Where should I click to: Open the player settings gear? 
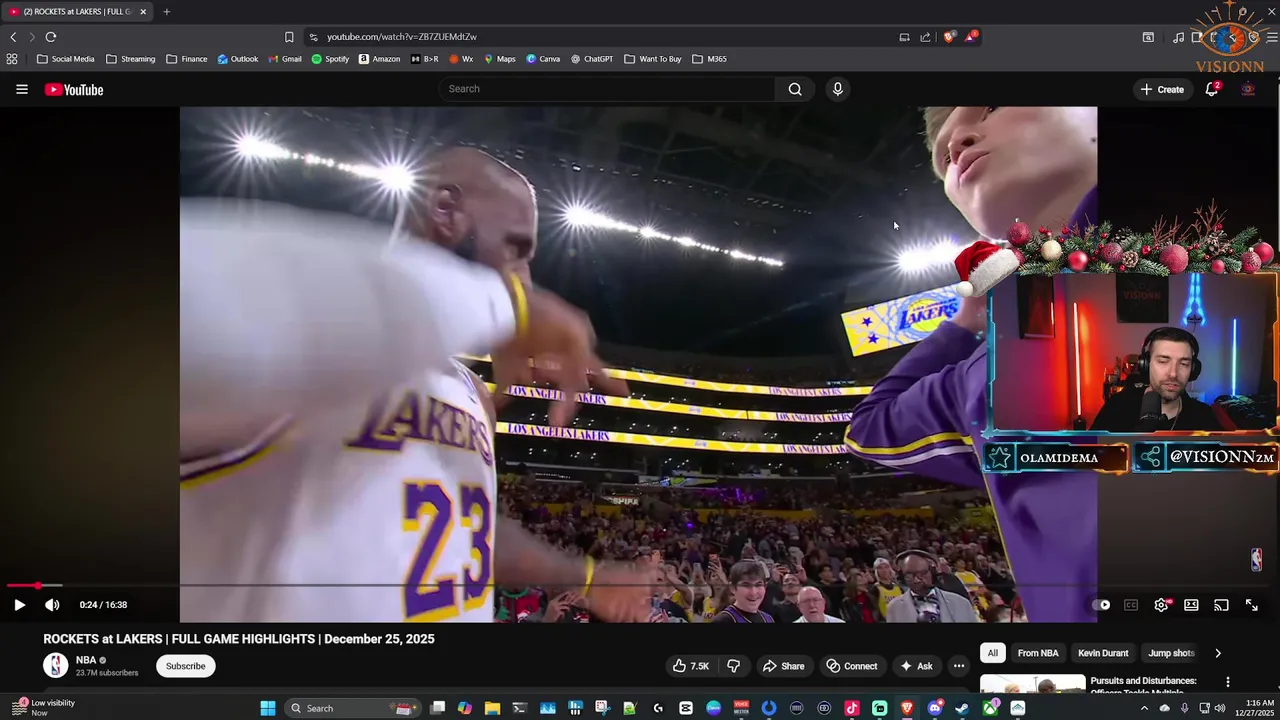pyautogui.click(x=1161, y=605)
